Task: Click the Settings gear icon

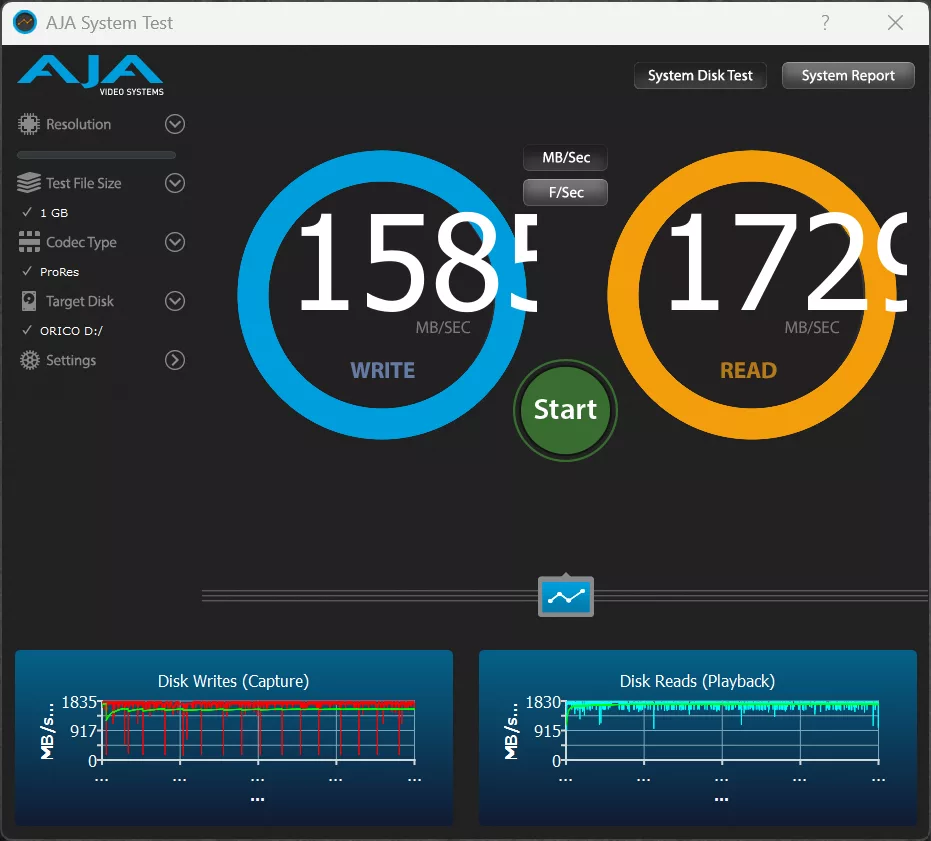Action: point(29,361)
